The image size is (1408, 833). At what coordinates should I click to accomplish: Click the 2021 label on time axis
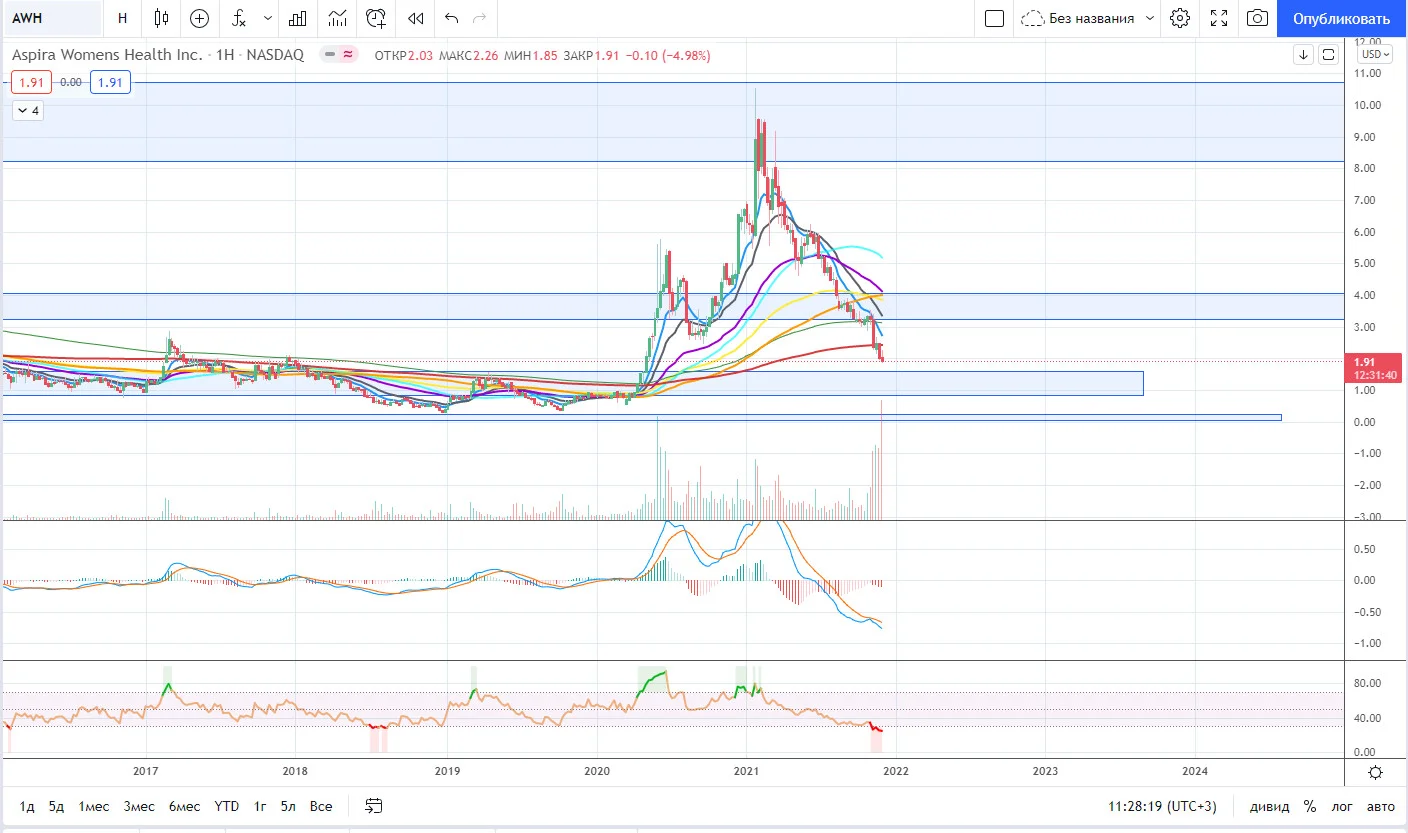click(x=746, y=771)
